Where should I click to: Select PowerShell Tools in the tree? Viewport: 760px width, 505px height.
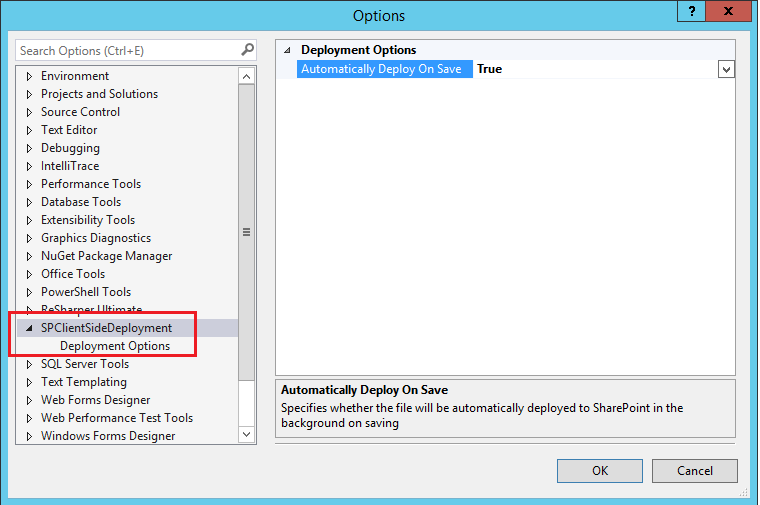[x=85, y=292]
